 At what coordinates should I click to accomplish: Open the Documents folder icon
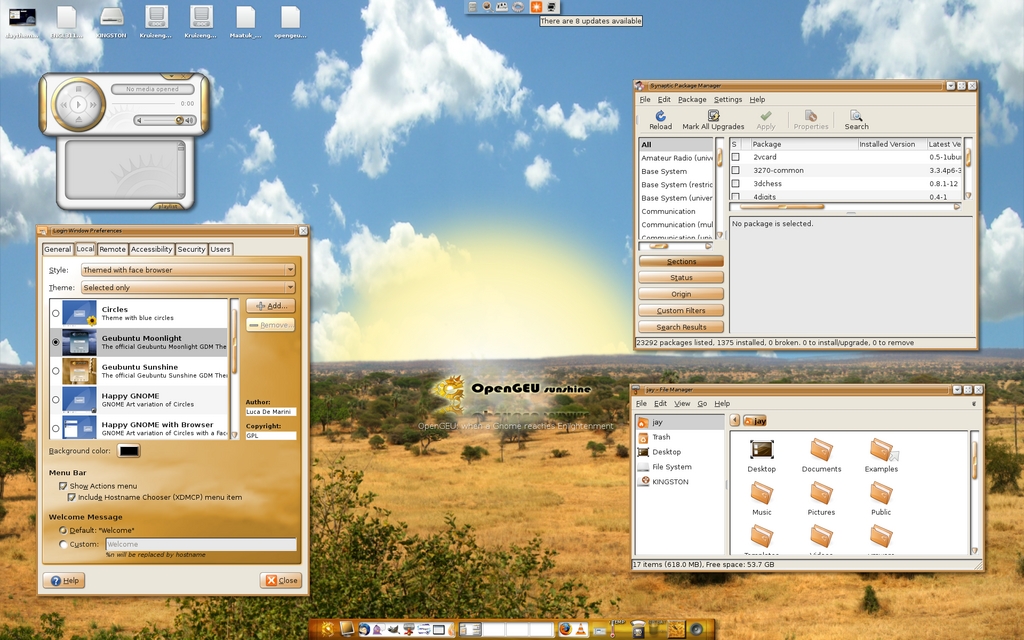[x=821, y=450]
